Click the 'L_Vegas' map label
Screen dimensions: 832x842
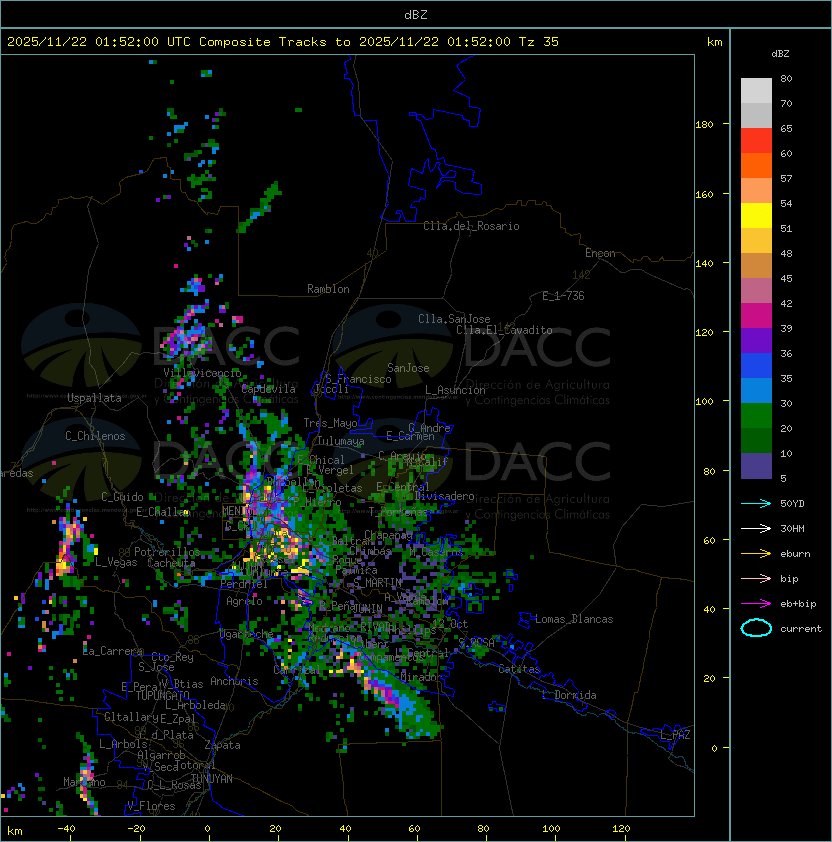(x=116, y=562)
